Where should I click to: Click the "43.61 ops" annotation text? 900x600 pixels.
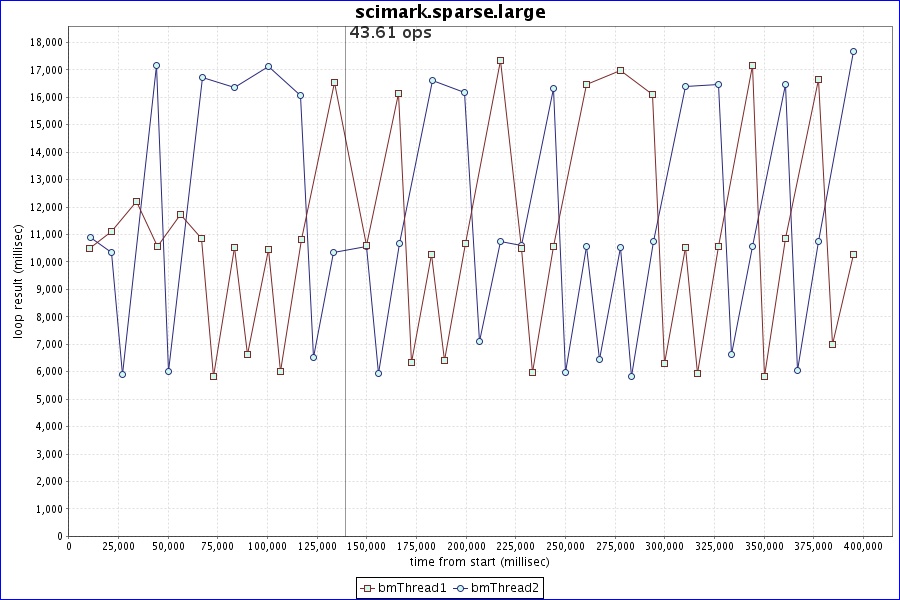tap(390, 33)
